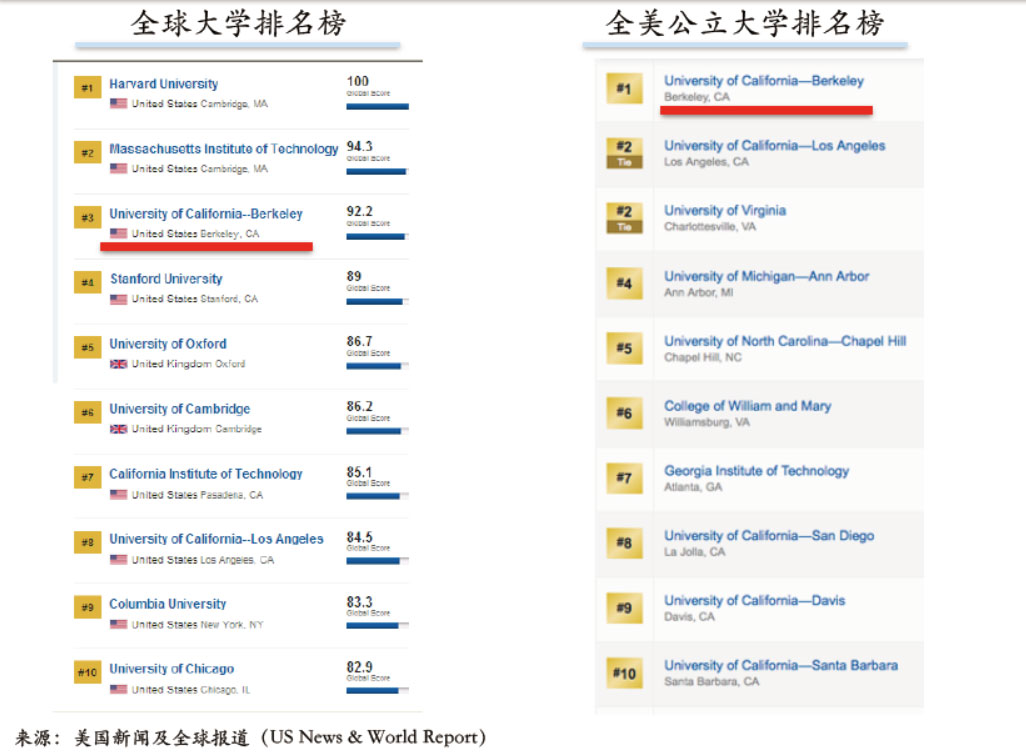Click the 83.3 global score value
Viewport: 1026px width, 755px height.
click(x=359, y=601)
